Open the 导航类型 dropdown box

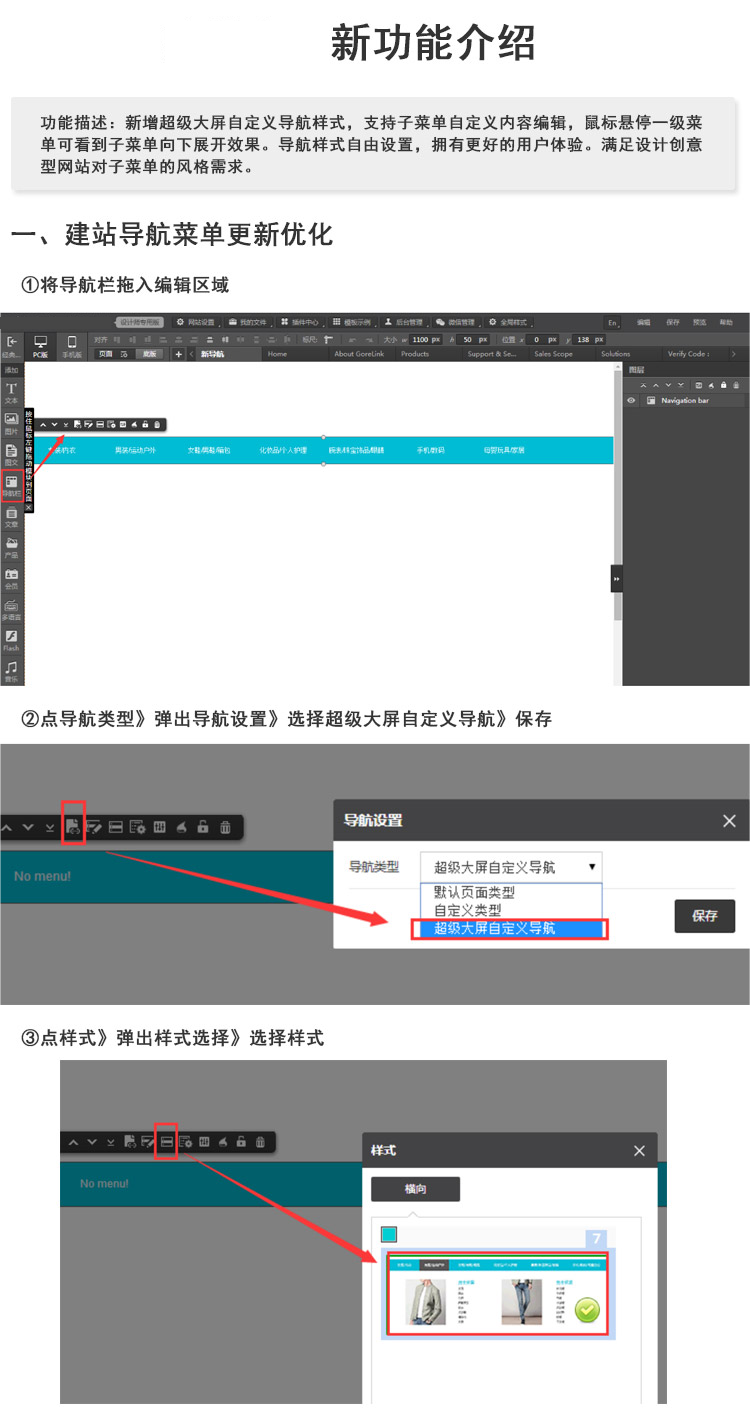pyautogui.click(x=510, y=867)
